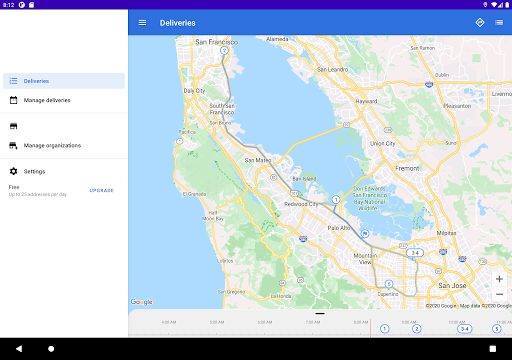The width and height of the screenshot is (512, 360).
Task: Expand the timeline panel drag handle
Action: coord(320,314)
